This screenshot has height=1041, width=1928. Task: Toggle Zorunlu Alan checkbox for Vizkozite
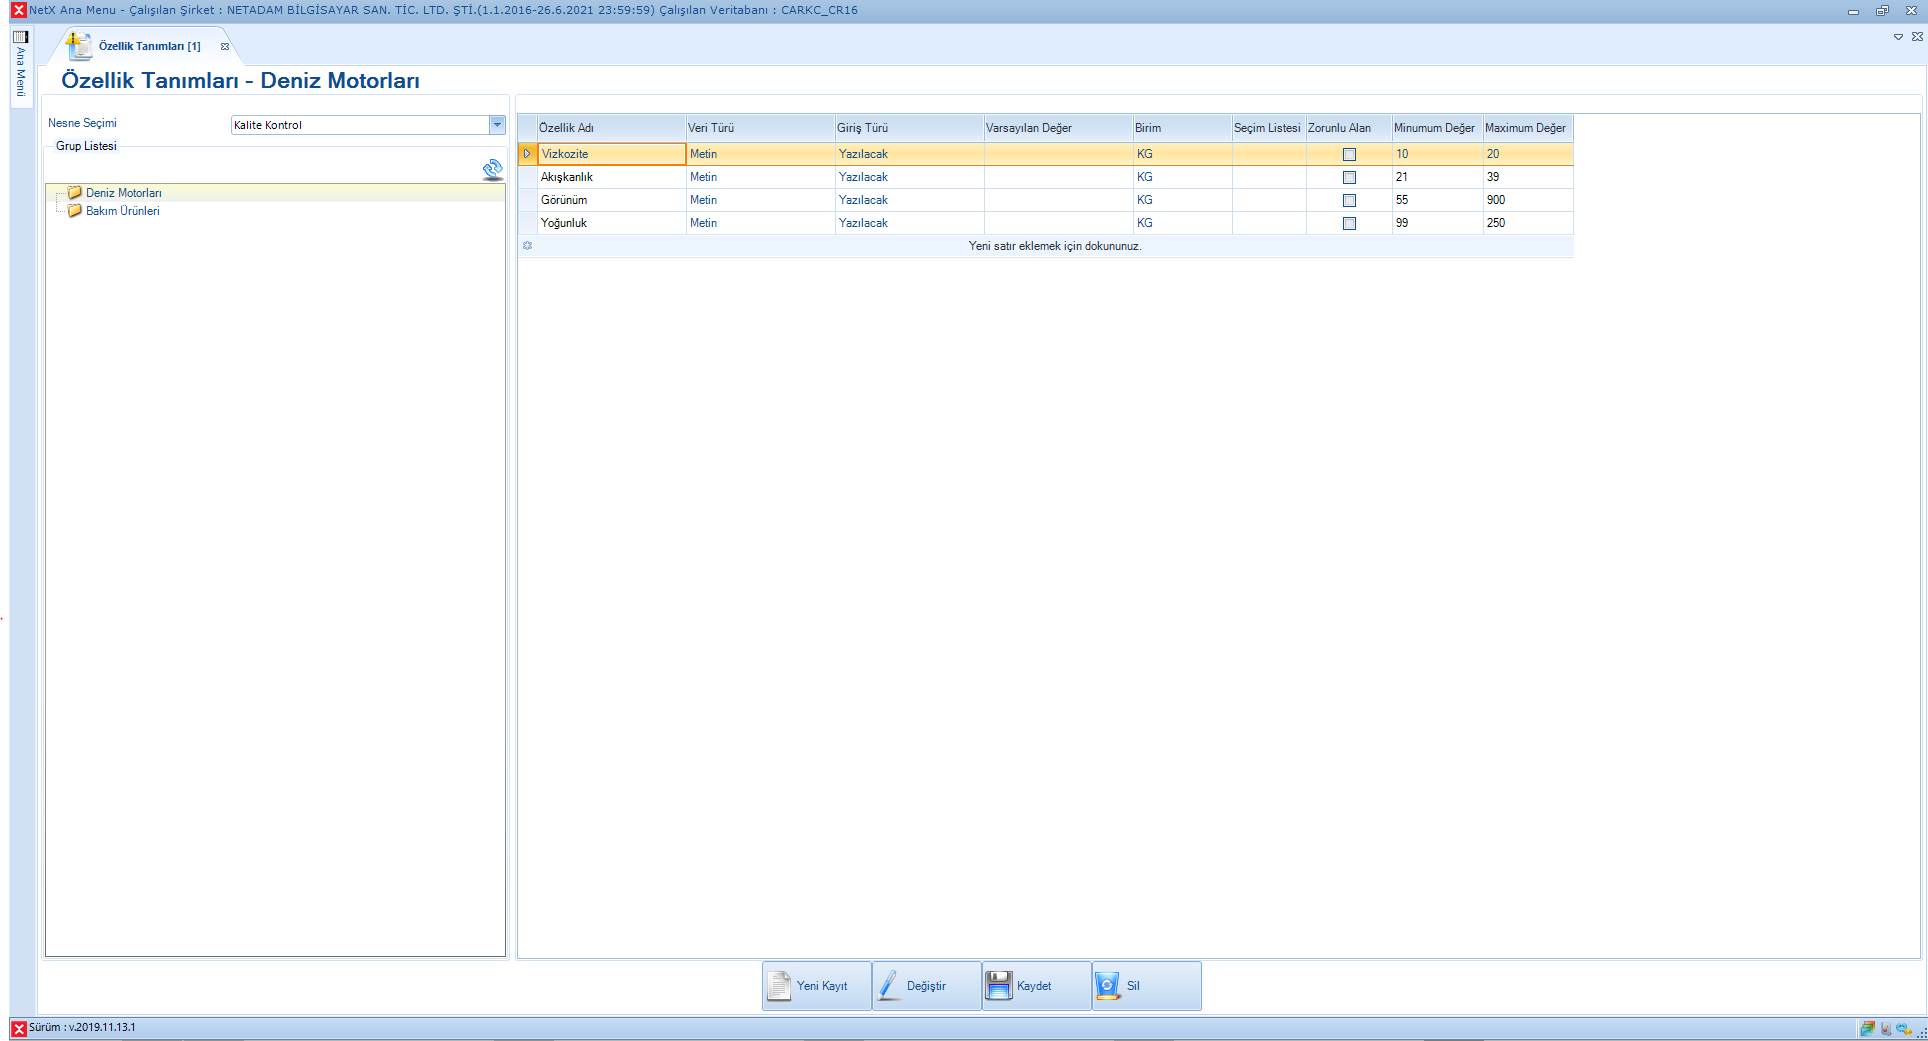pyautogui.click(x=1349, y=154)
